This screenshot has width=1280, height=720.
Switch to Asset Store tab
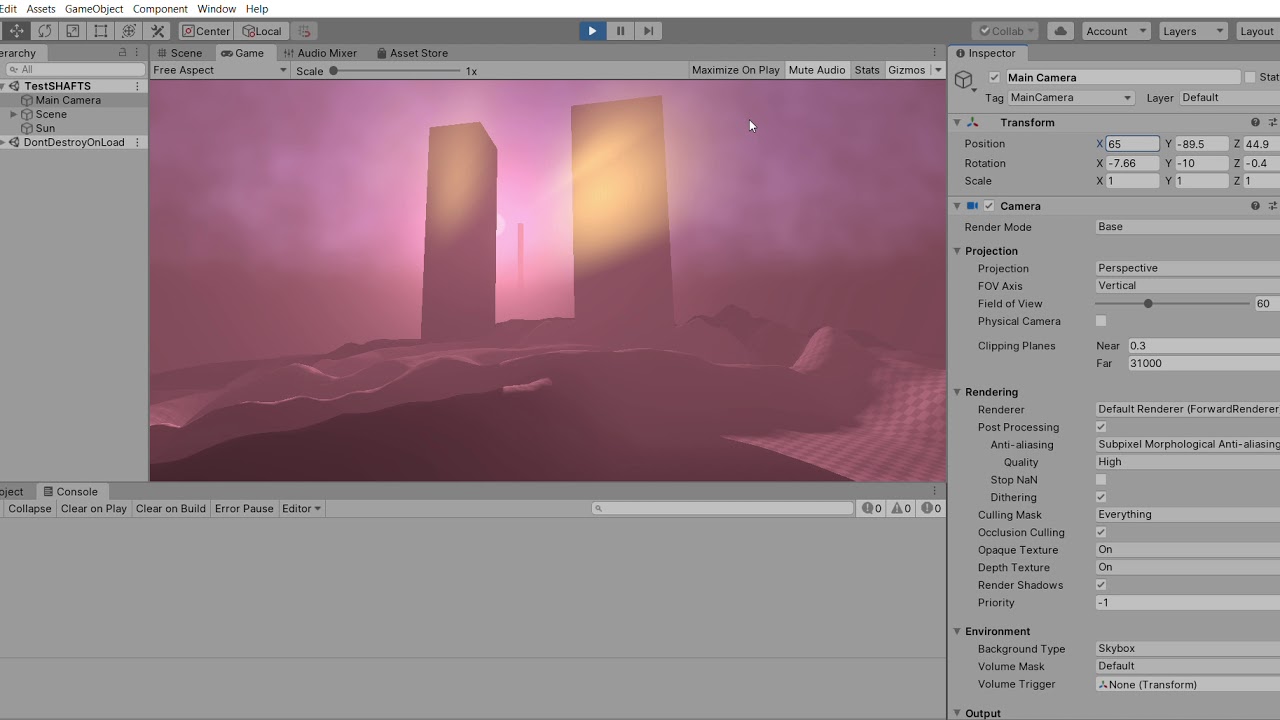click(411, 53)
